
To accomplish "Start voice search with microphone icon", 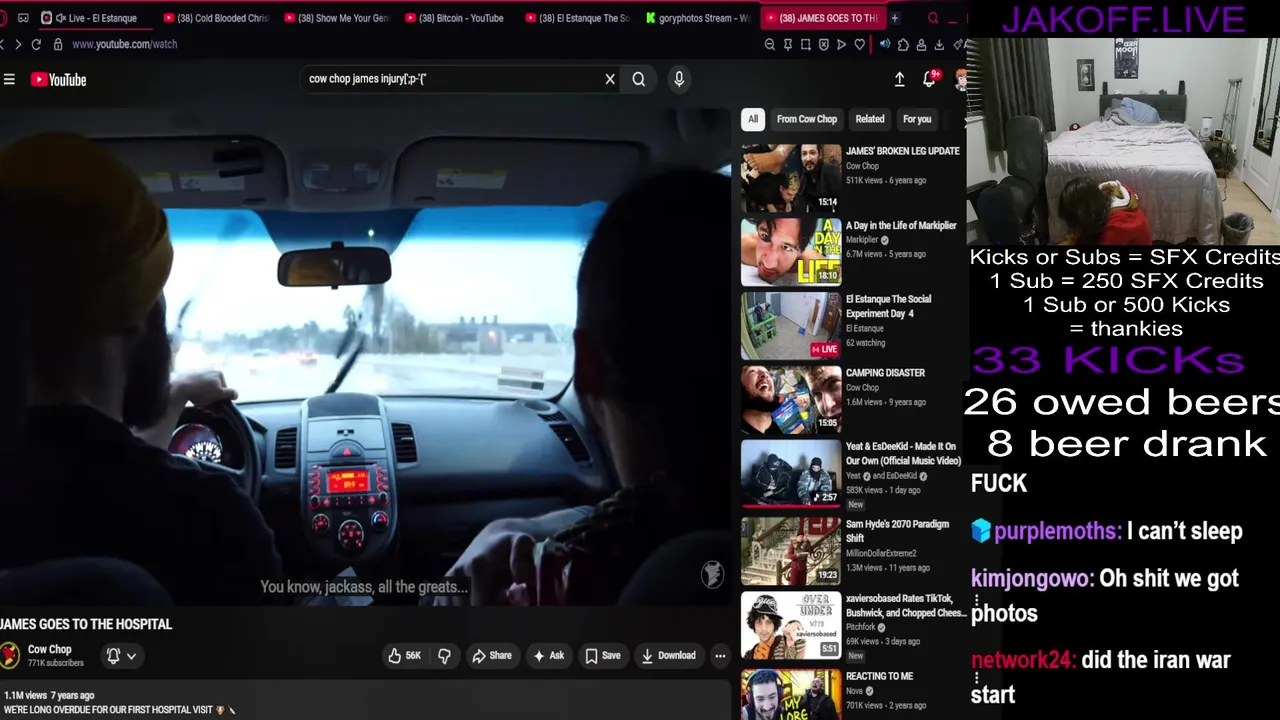I will click(679, 79).
